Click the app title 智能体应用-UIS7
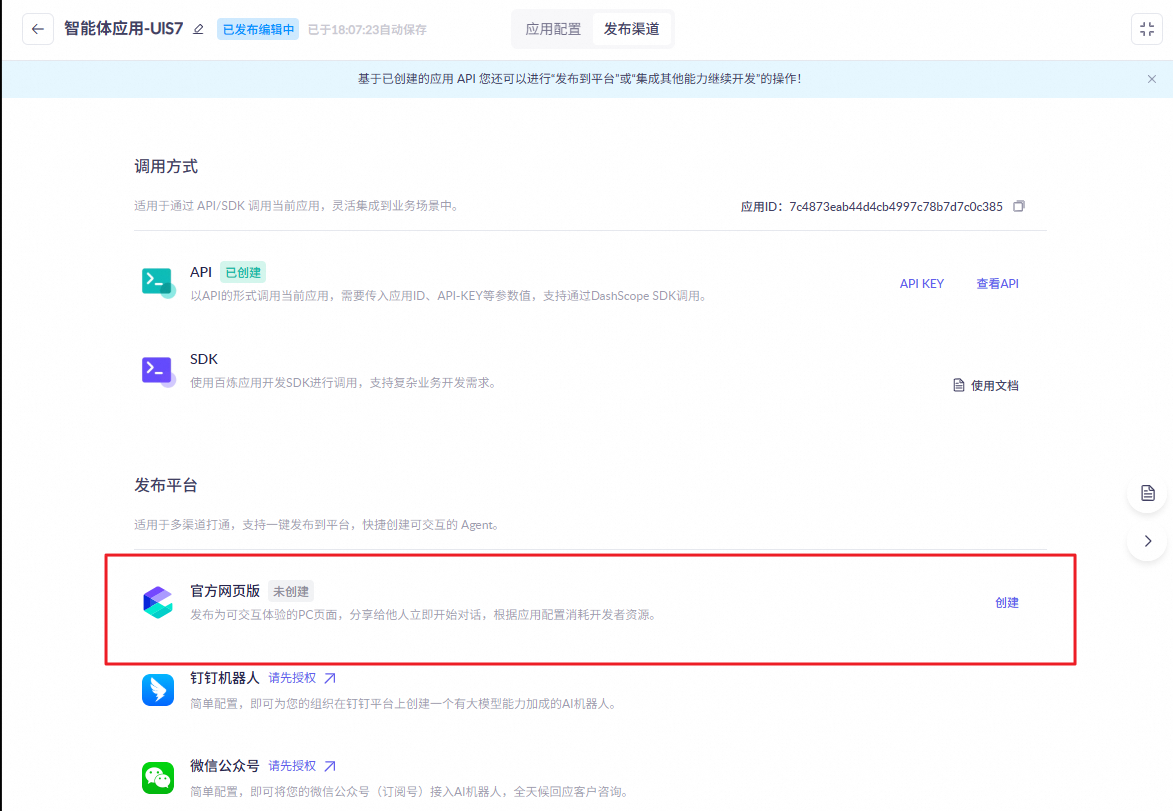The height and width of the screenshot is (811, 1173). (123, 28)
